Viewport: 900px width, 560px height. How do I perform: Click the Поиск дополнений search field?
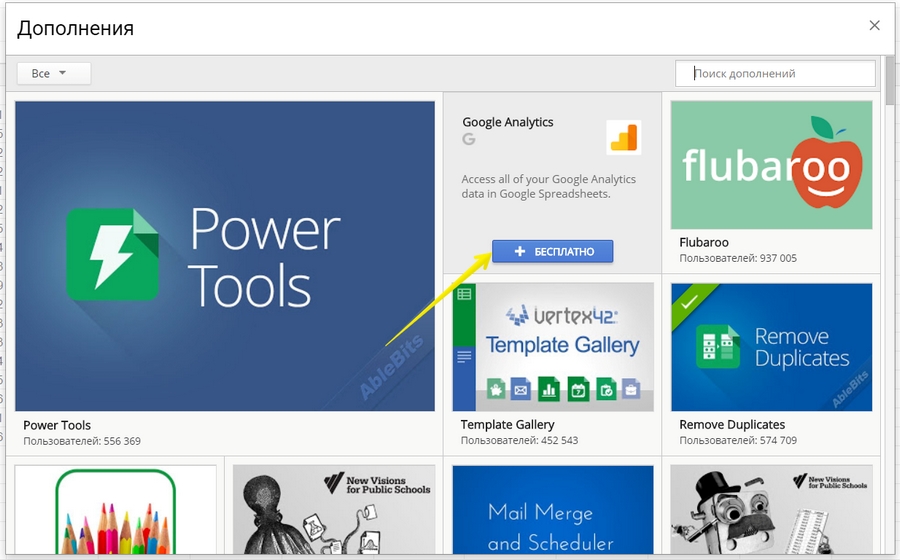point(775,73)
